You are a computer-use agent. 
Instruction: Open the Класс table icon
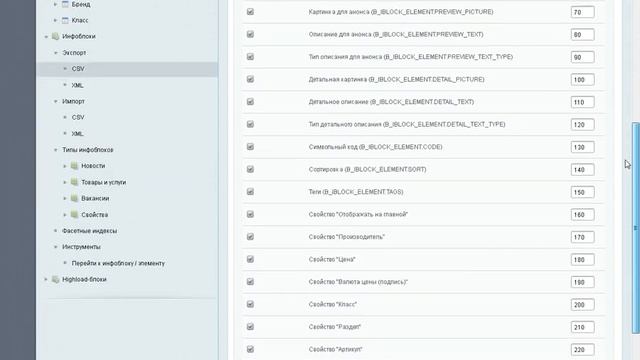click(65, 20)
